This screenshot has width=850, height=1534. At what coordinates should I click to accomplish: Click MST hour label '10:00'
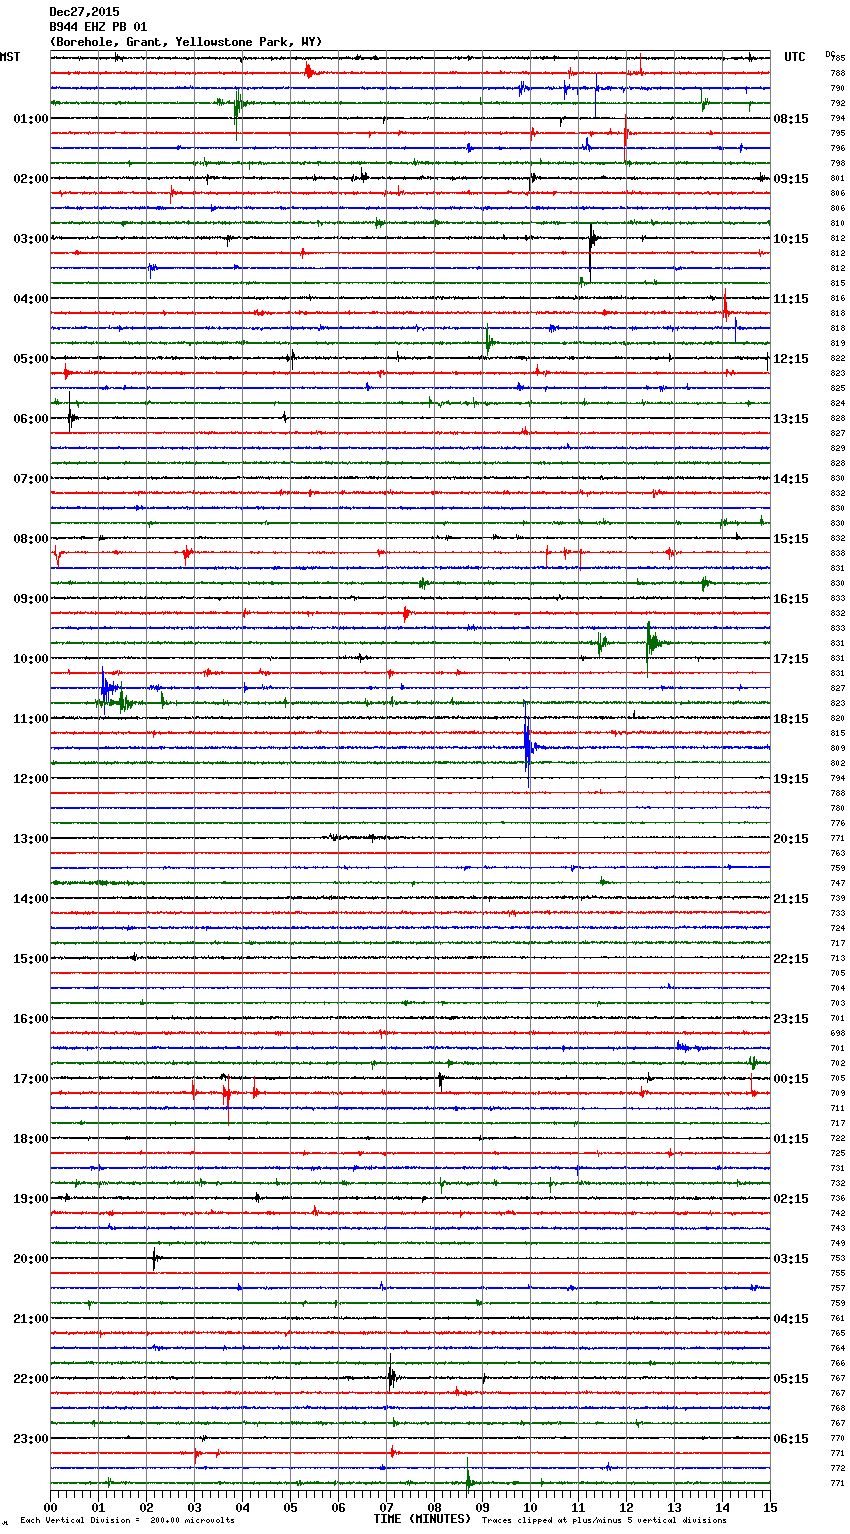click(31, 659)
